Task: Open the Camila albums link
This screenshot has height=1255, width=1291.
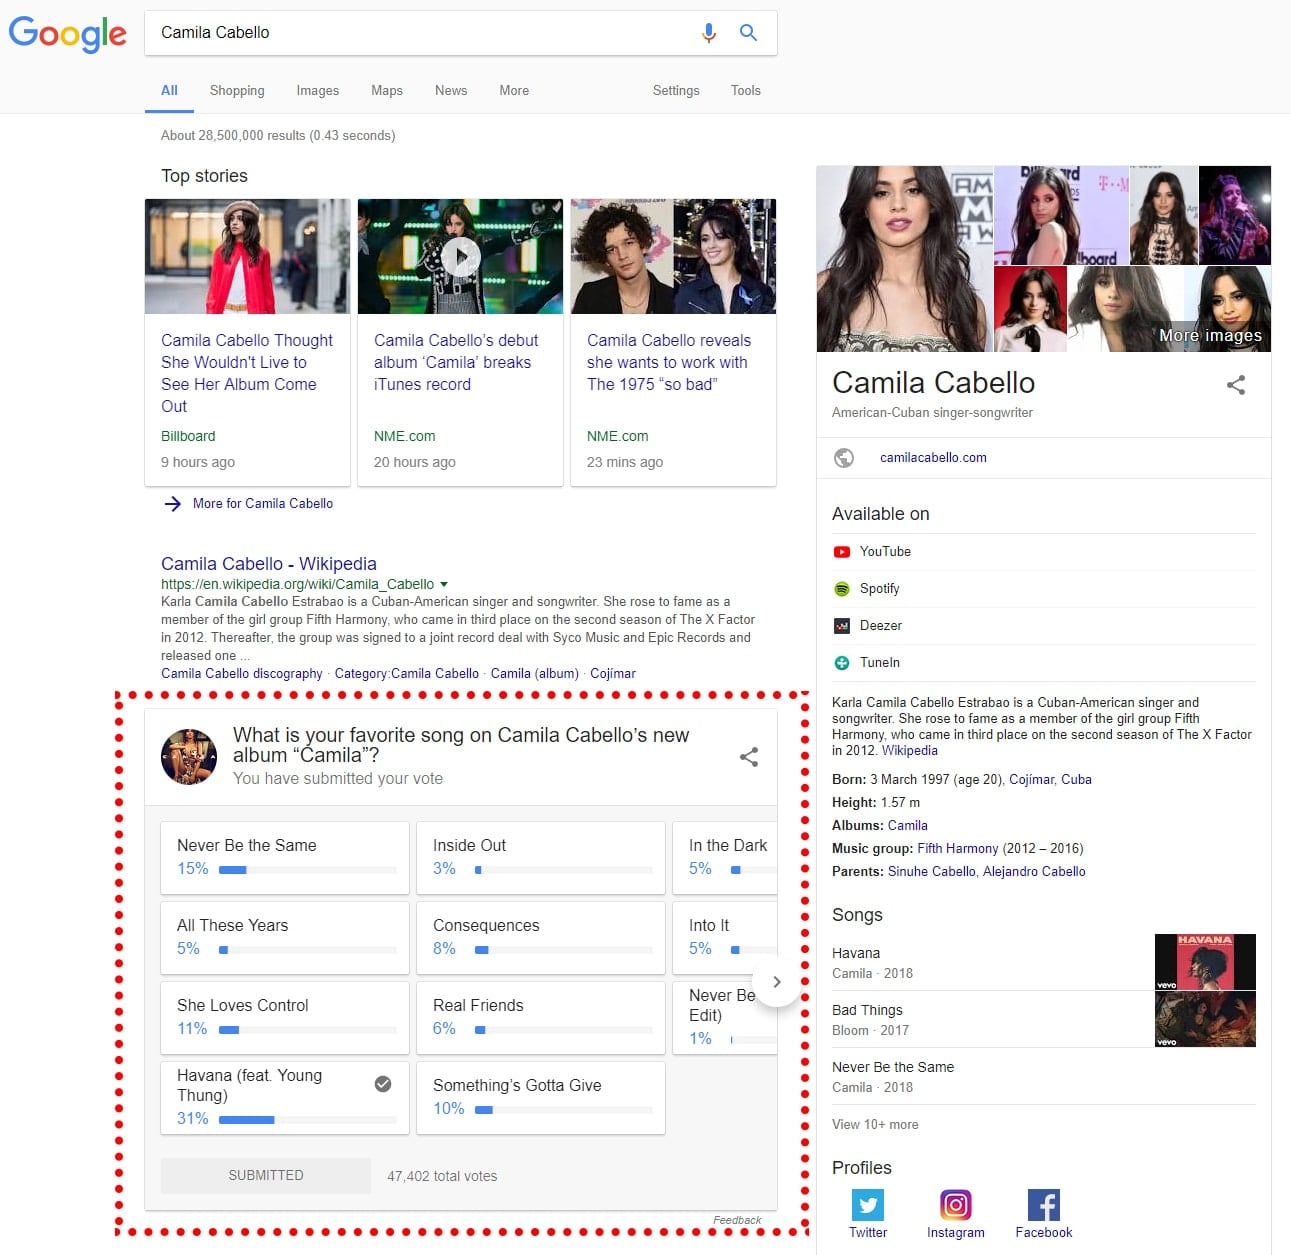Action: pyautogui.click(x=908, y=826)
